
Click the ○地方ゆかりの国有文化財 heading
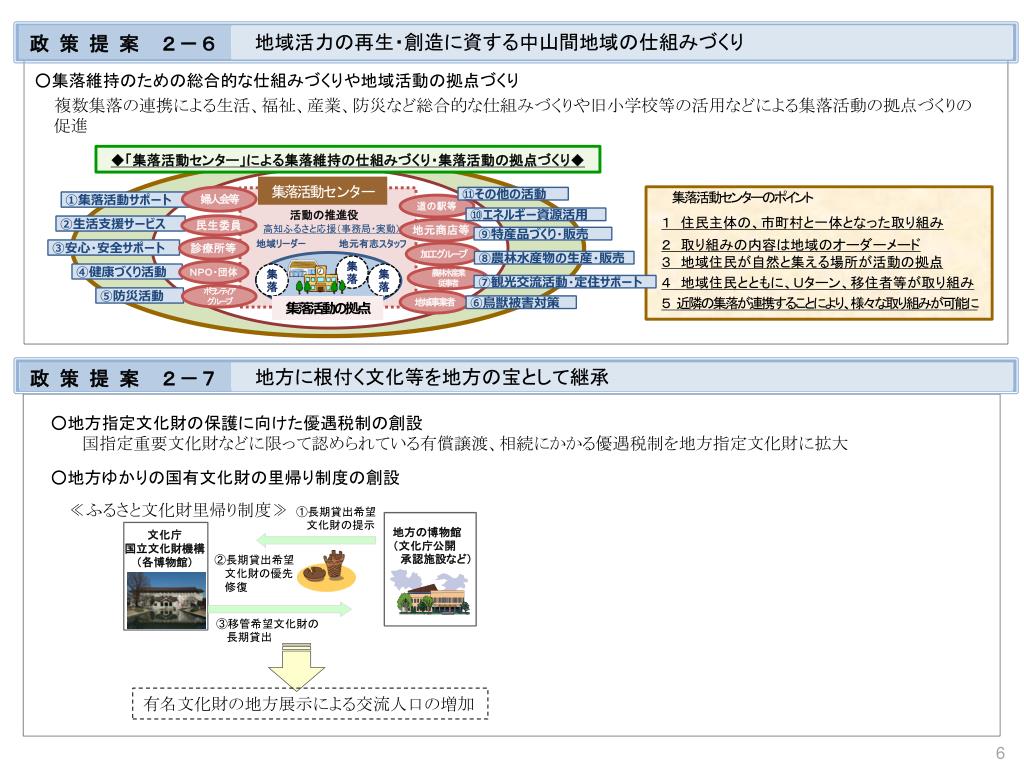click(x=225, y=477)
